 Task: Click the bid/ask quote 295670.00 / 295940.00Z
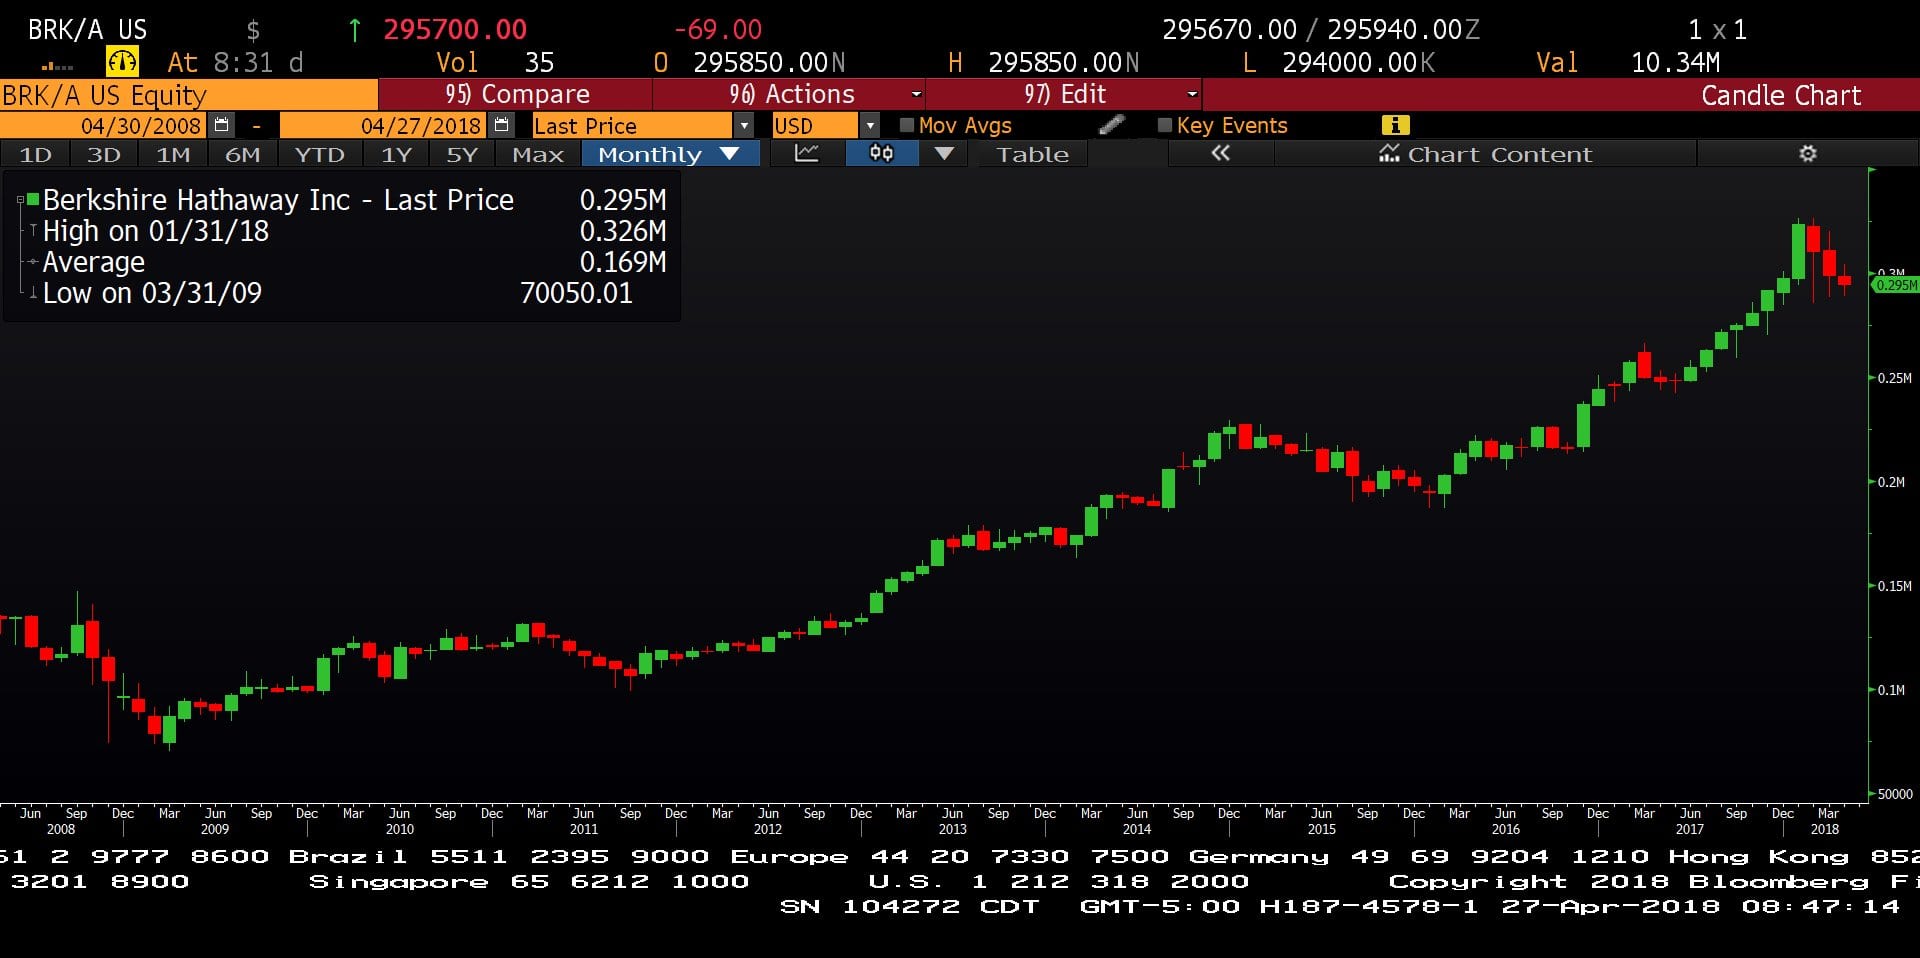click(1321, 30)
